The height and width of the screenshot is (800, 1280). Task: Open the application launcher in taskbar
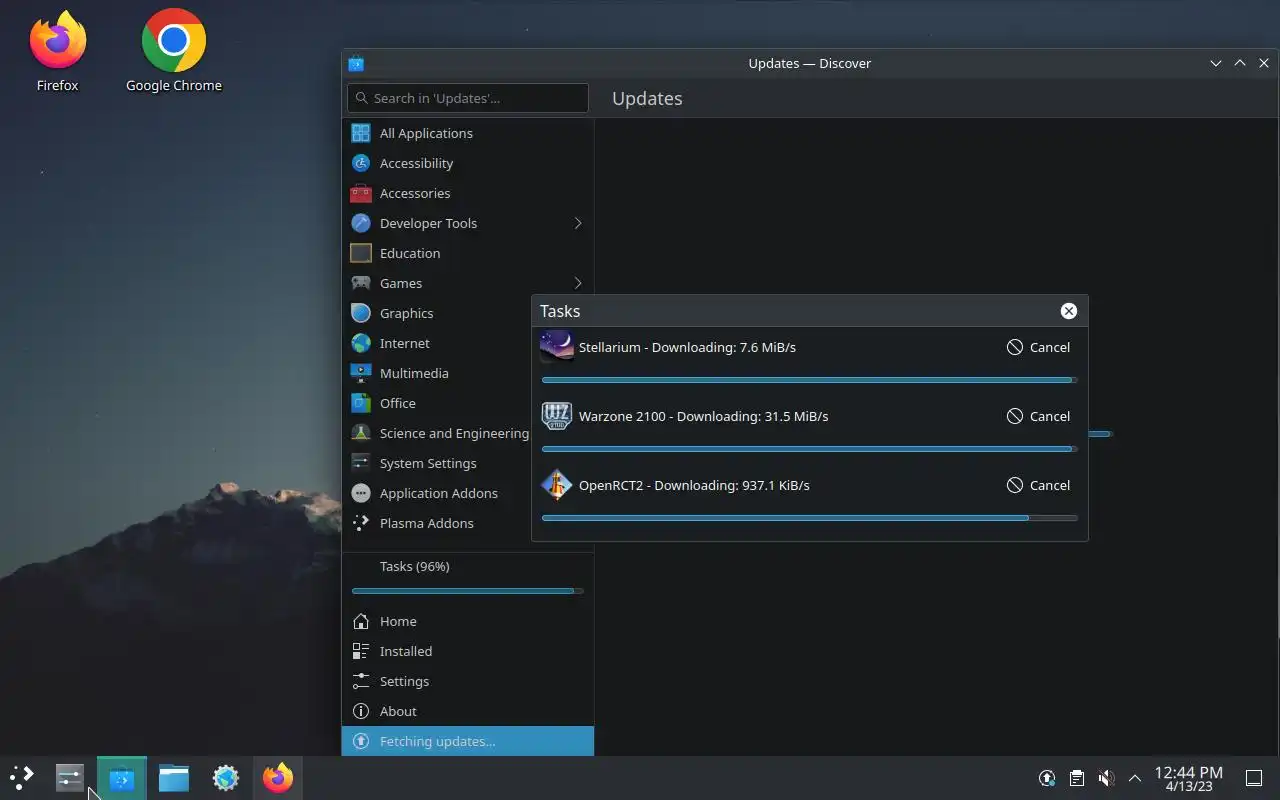21,777
